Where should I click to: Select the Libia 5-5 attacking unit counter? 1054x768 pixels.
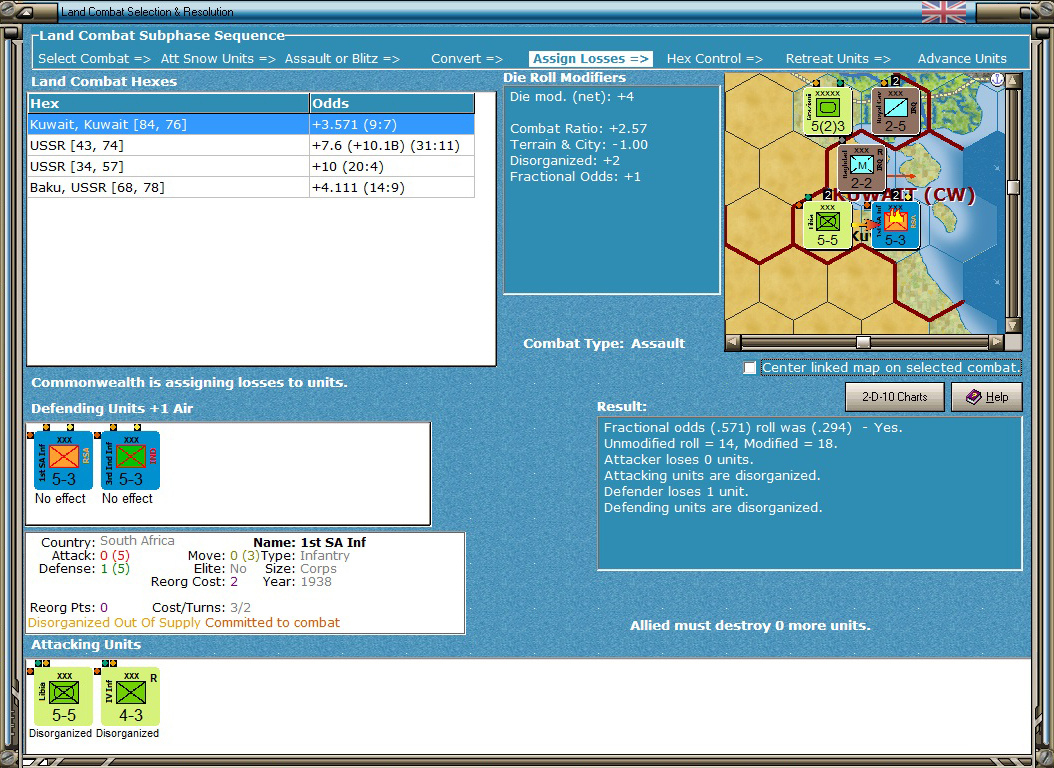(x=64, y=696)
